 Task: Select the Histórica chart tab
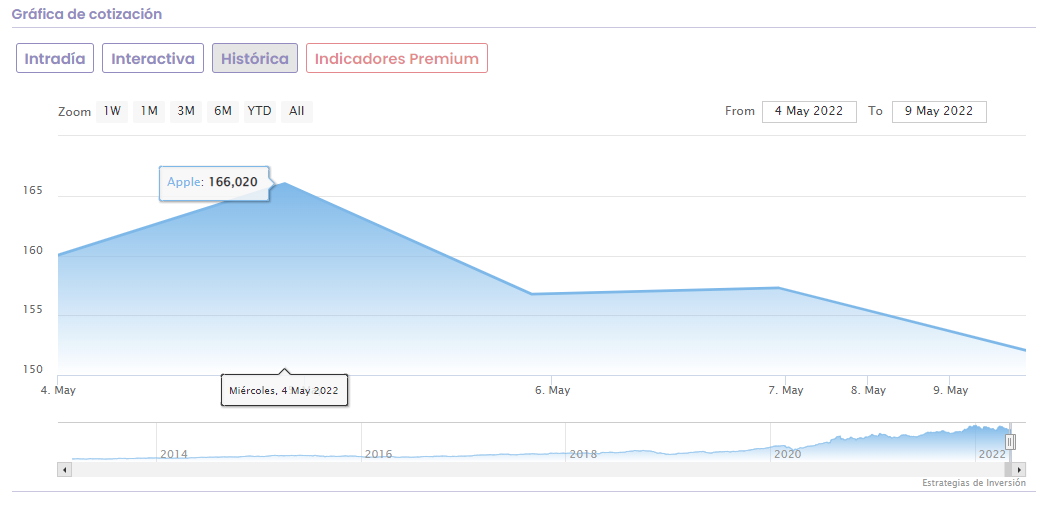(x=255, y=58)
